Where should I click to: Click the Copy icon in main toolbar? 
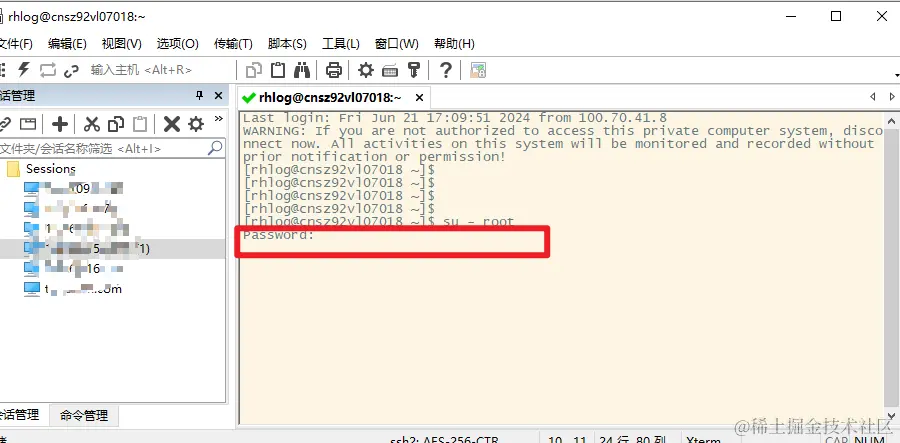tap(254, 70)
